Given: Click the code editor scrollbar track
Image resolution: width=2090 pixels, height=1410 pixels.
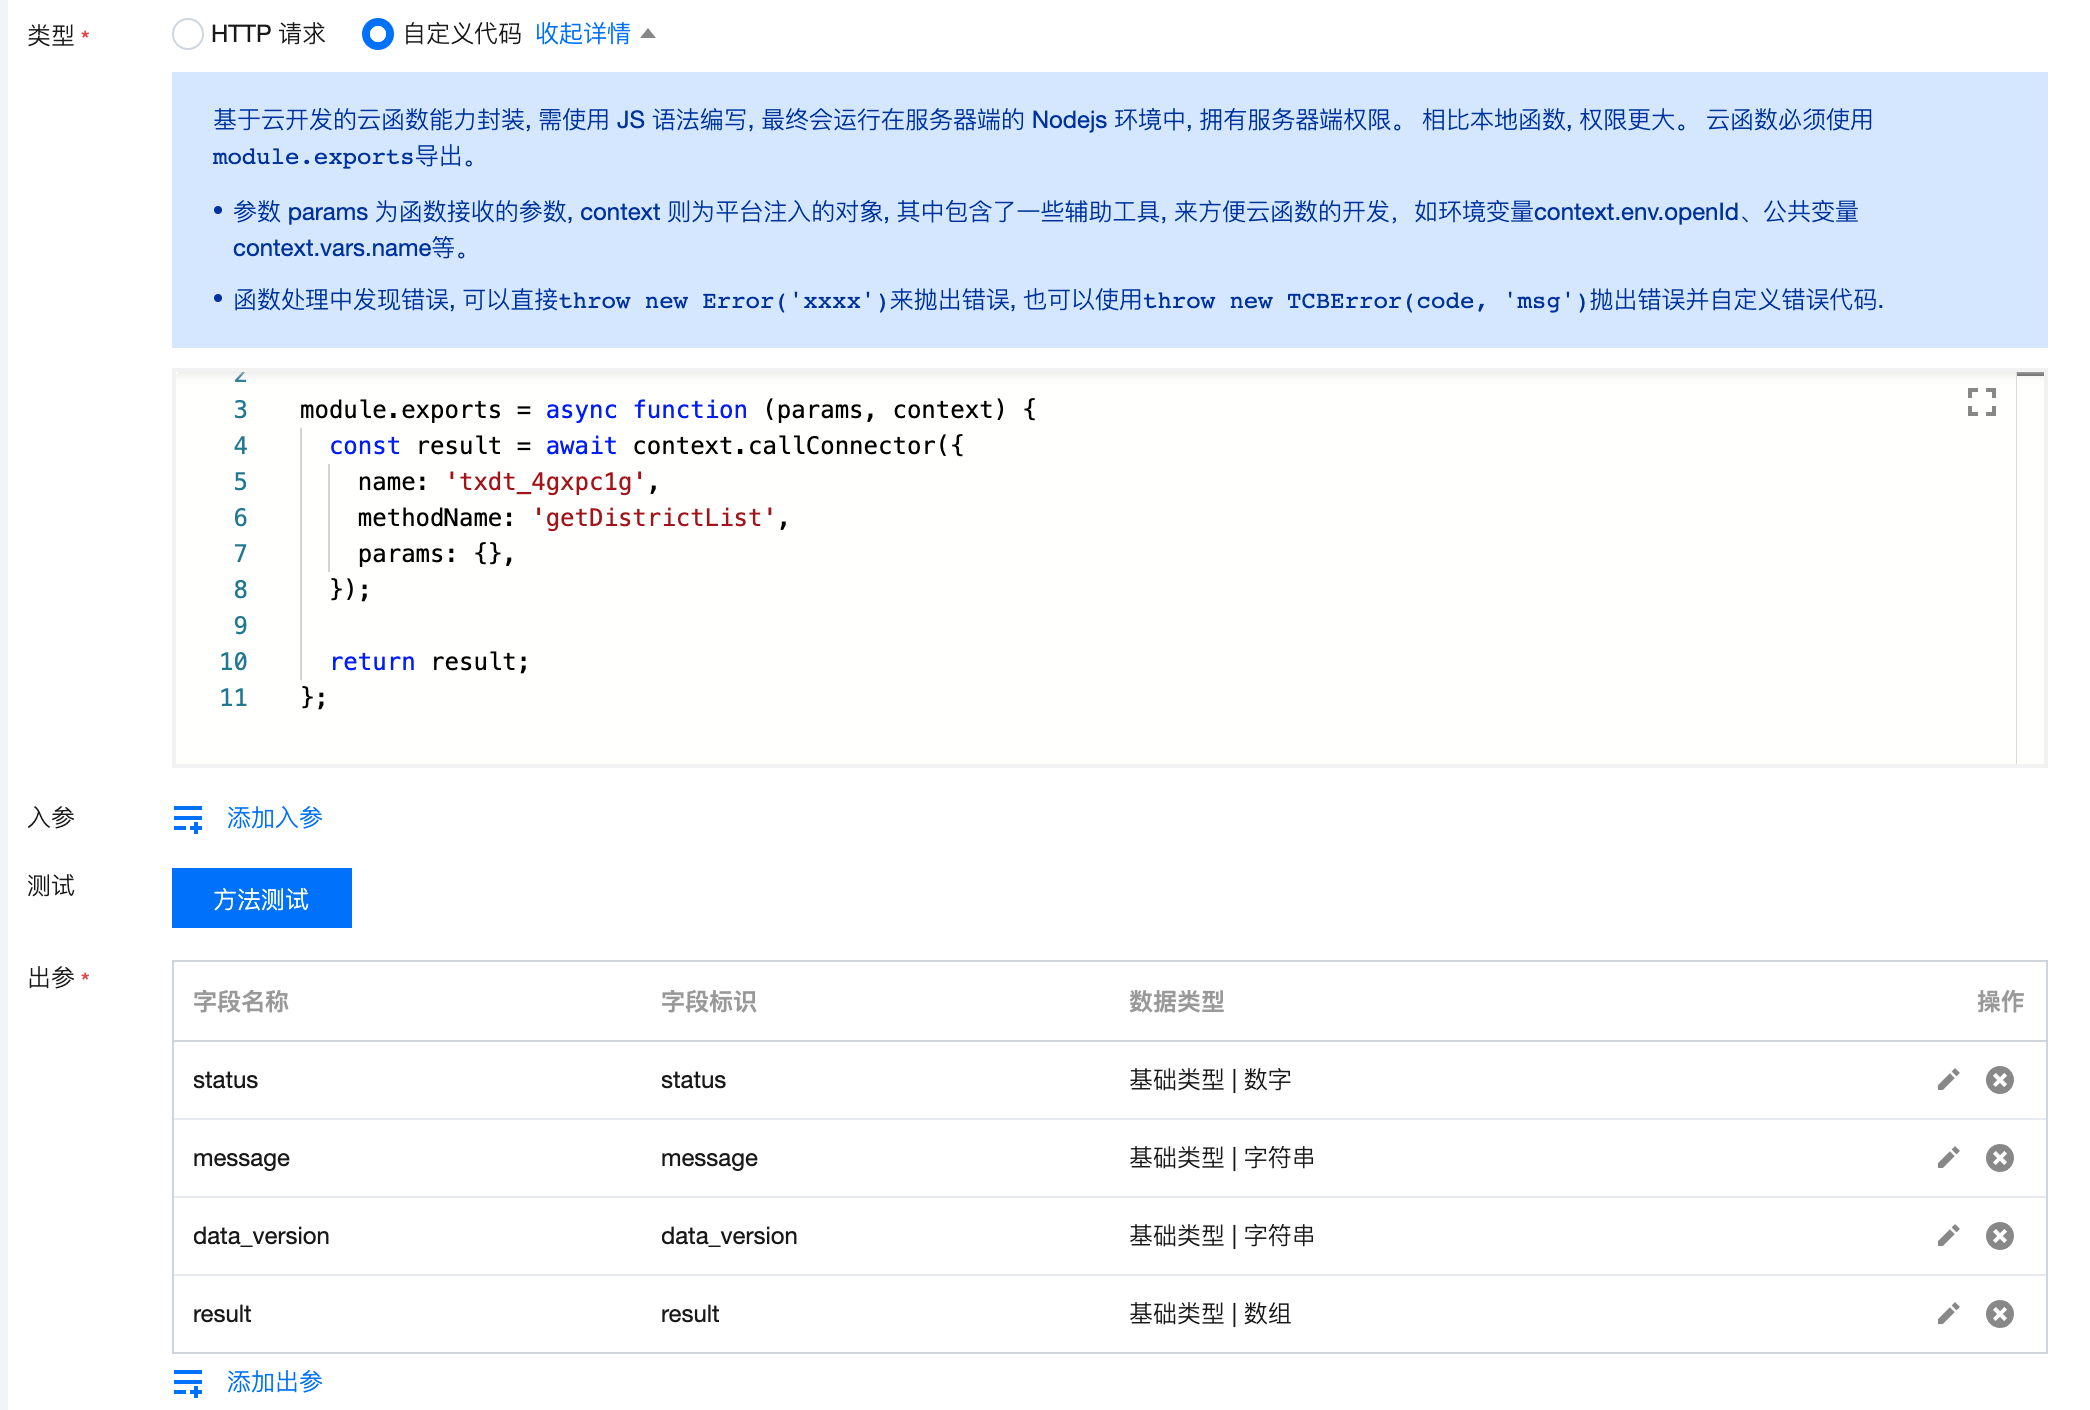Looking at the screenshot, I should point(2030,570).
